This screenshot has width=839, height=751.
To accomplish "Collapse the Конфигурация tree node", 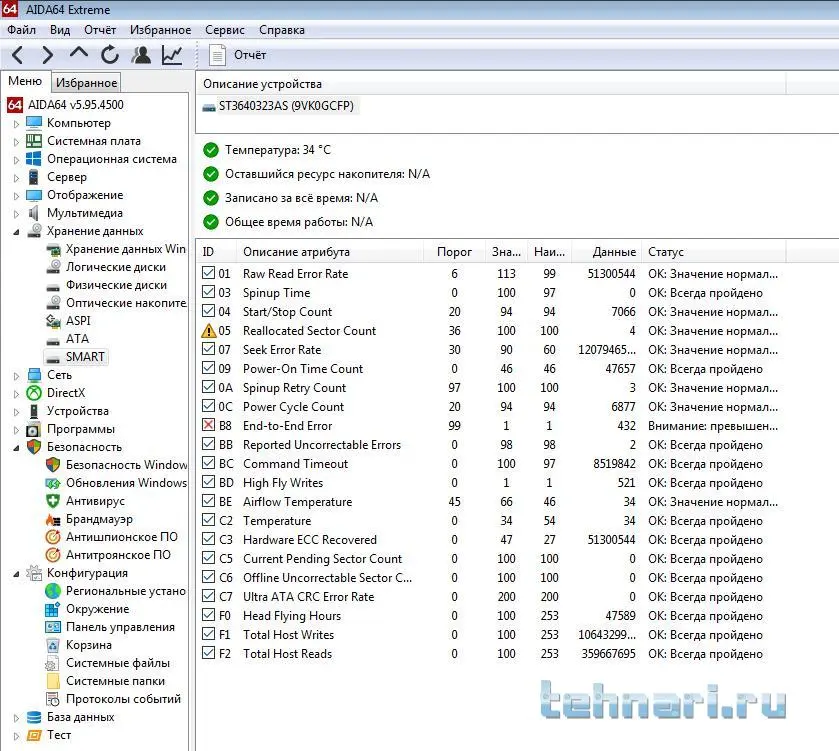I will (x=16, y=574).
